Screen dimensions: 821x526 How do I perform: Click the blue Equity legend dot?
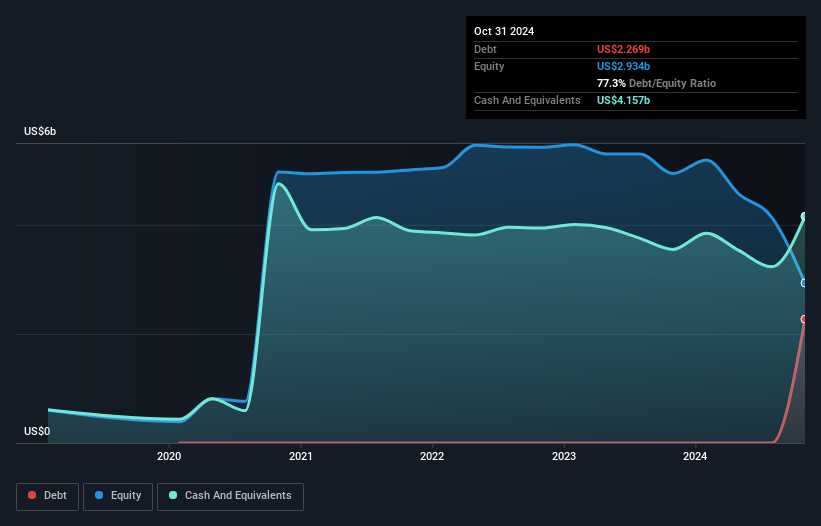[x=99, y=495]
